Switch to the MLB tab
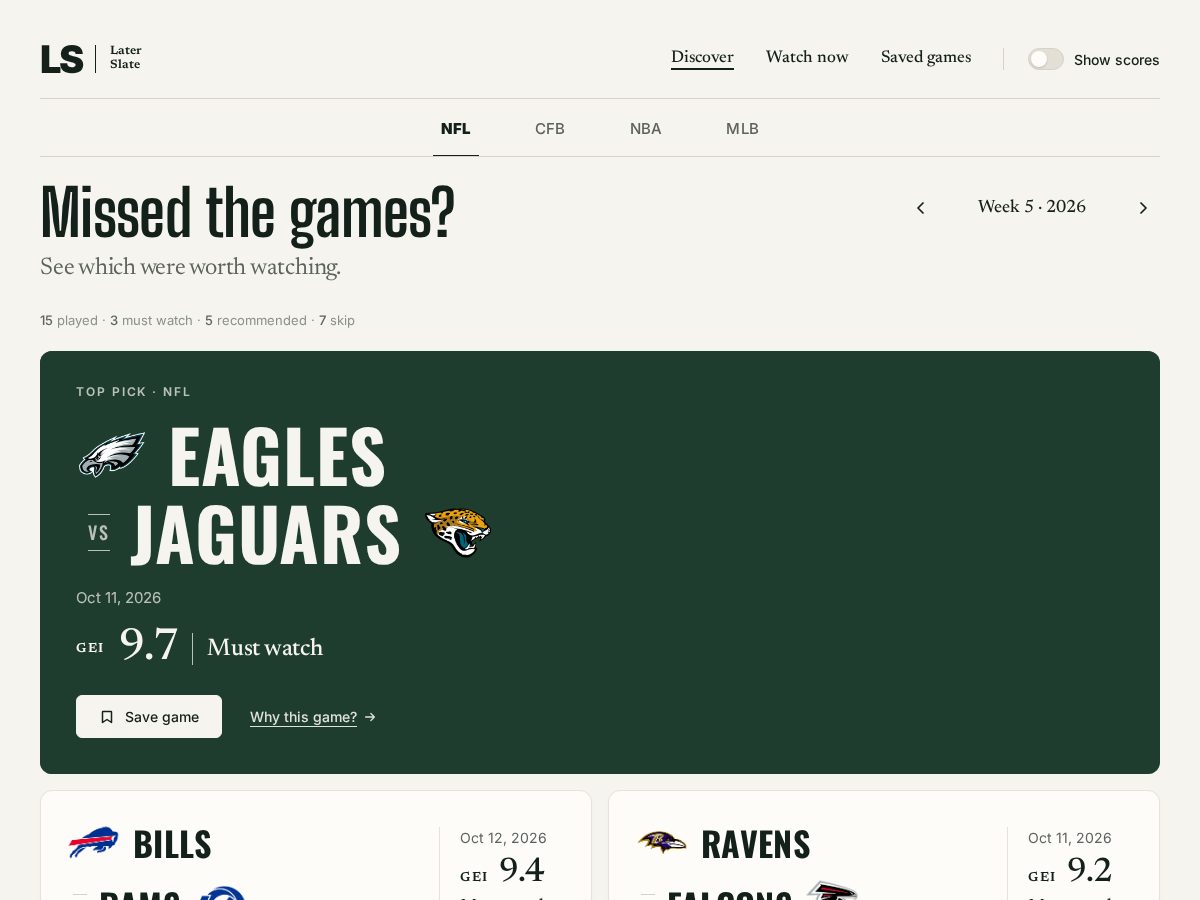The image size is (1200, 900). click(742, 129)
